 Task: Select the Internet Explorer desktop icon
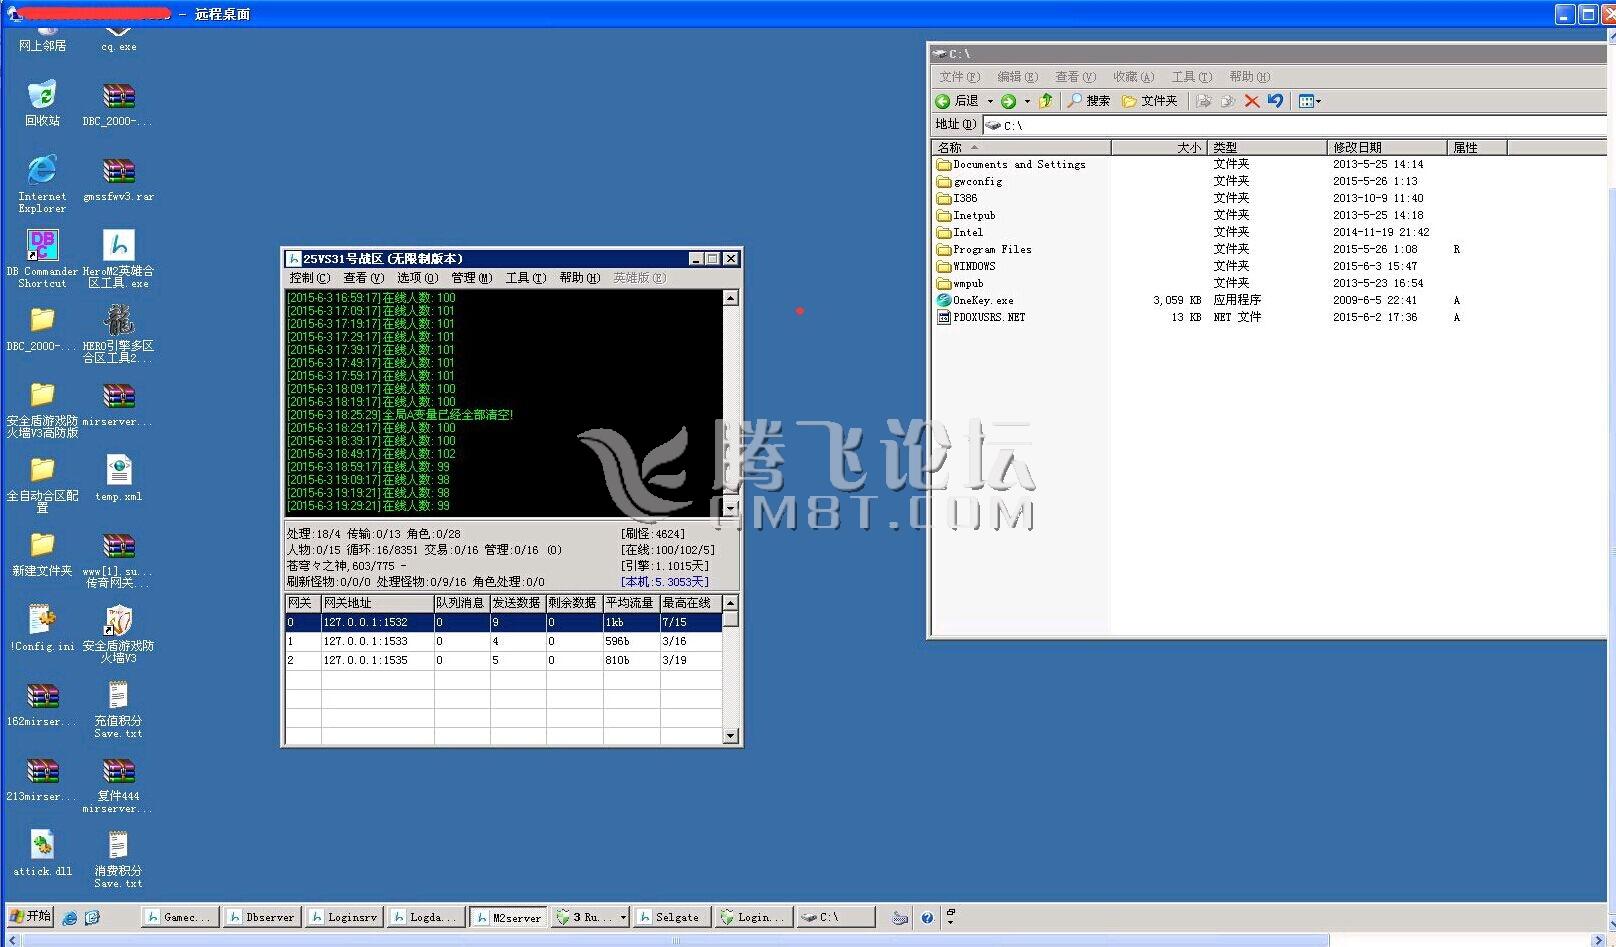pos(42,171)
